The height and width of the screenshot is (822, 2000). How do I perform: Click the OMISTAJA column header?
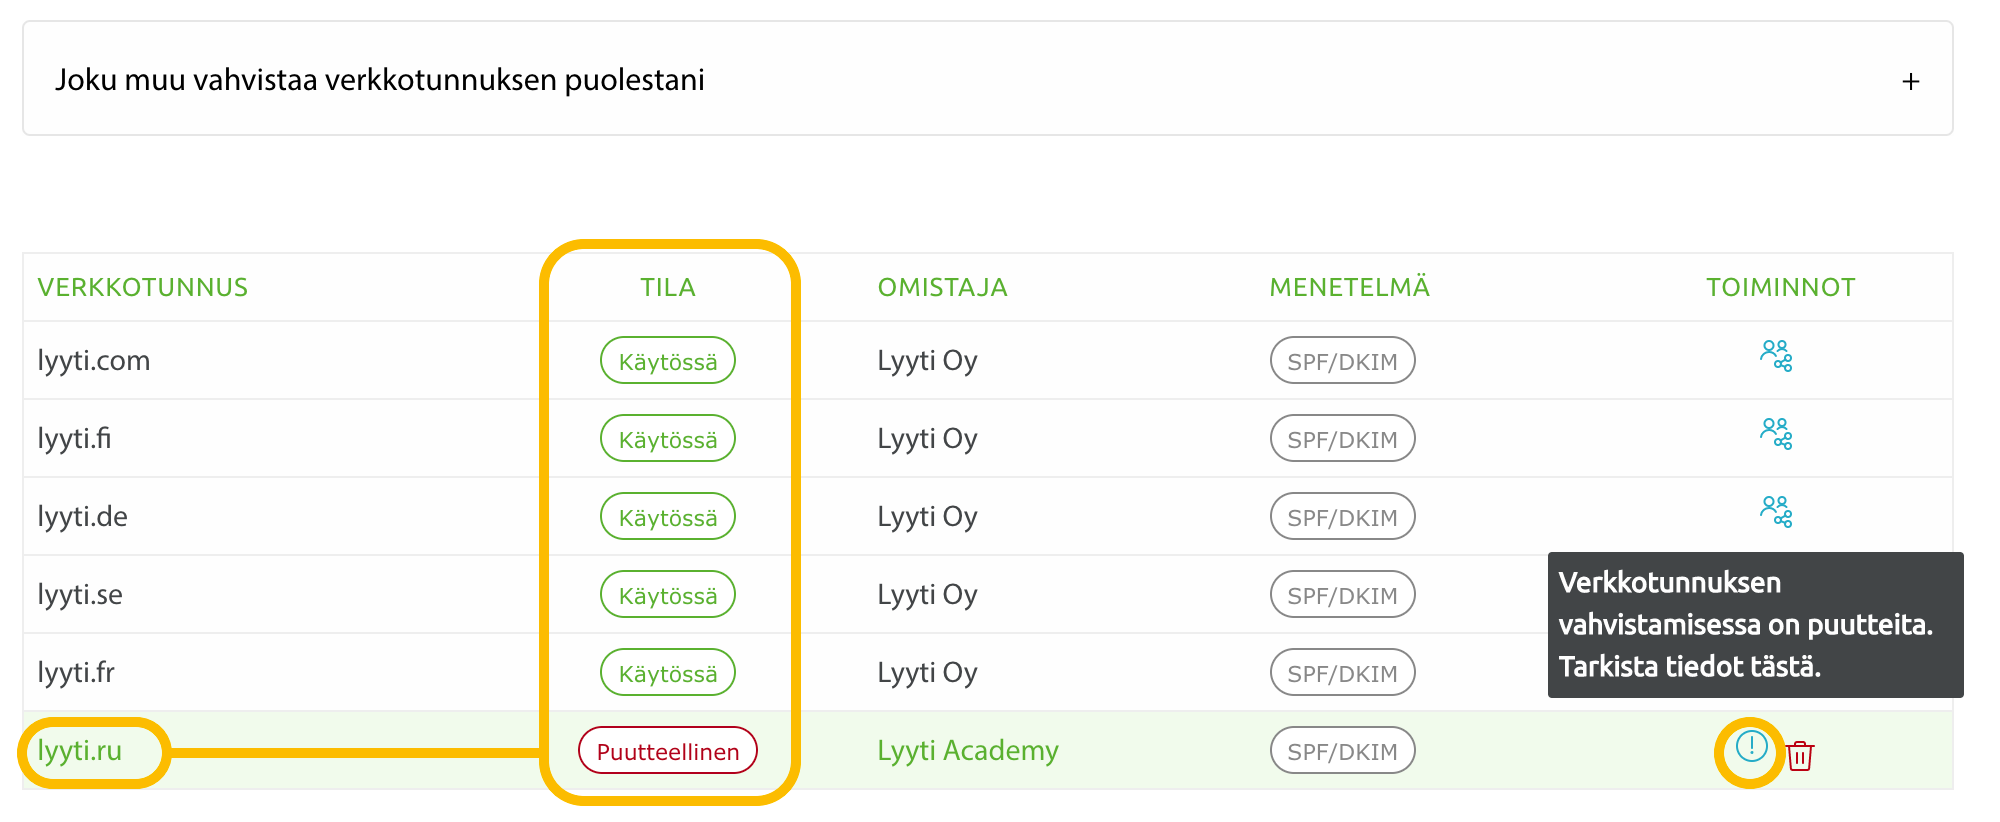[x=942, y=287]
